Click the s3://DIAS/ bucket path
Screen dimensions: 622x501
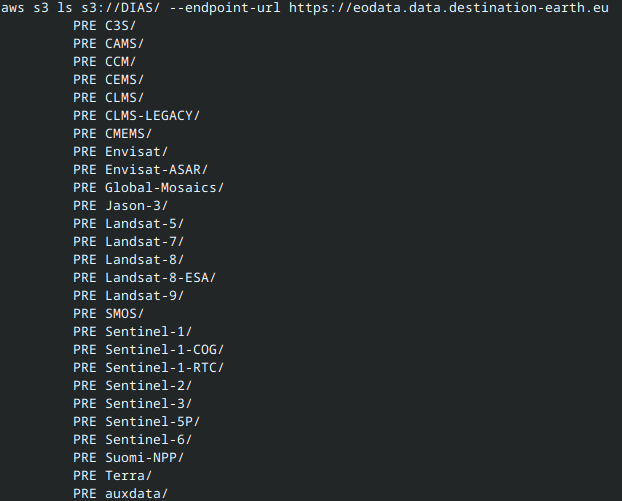pos(121,8)
